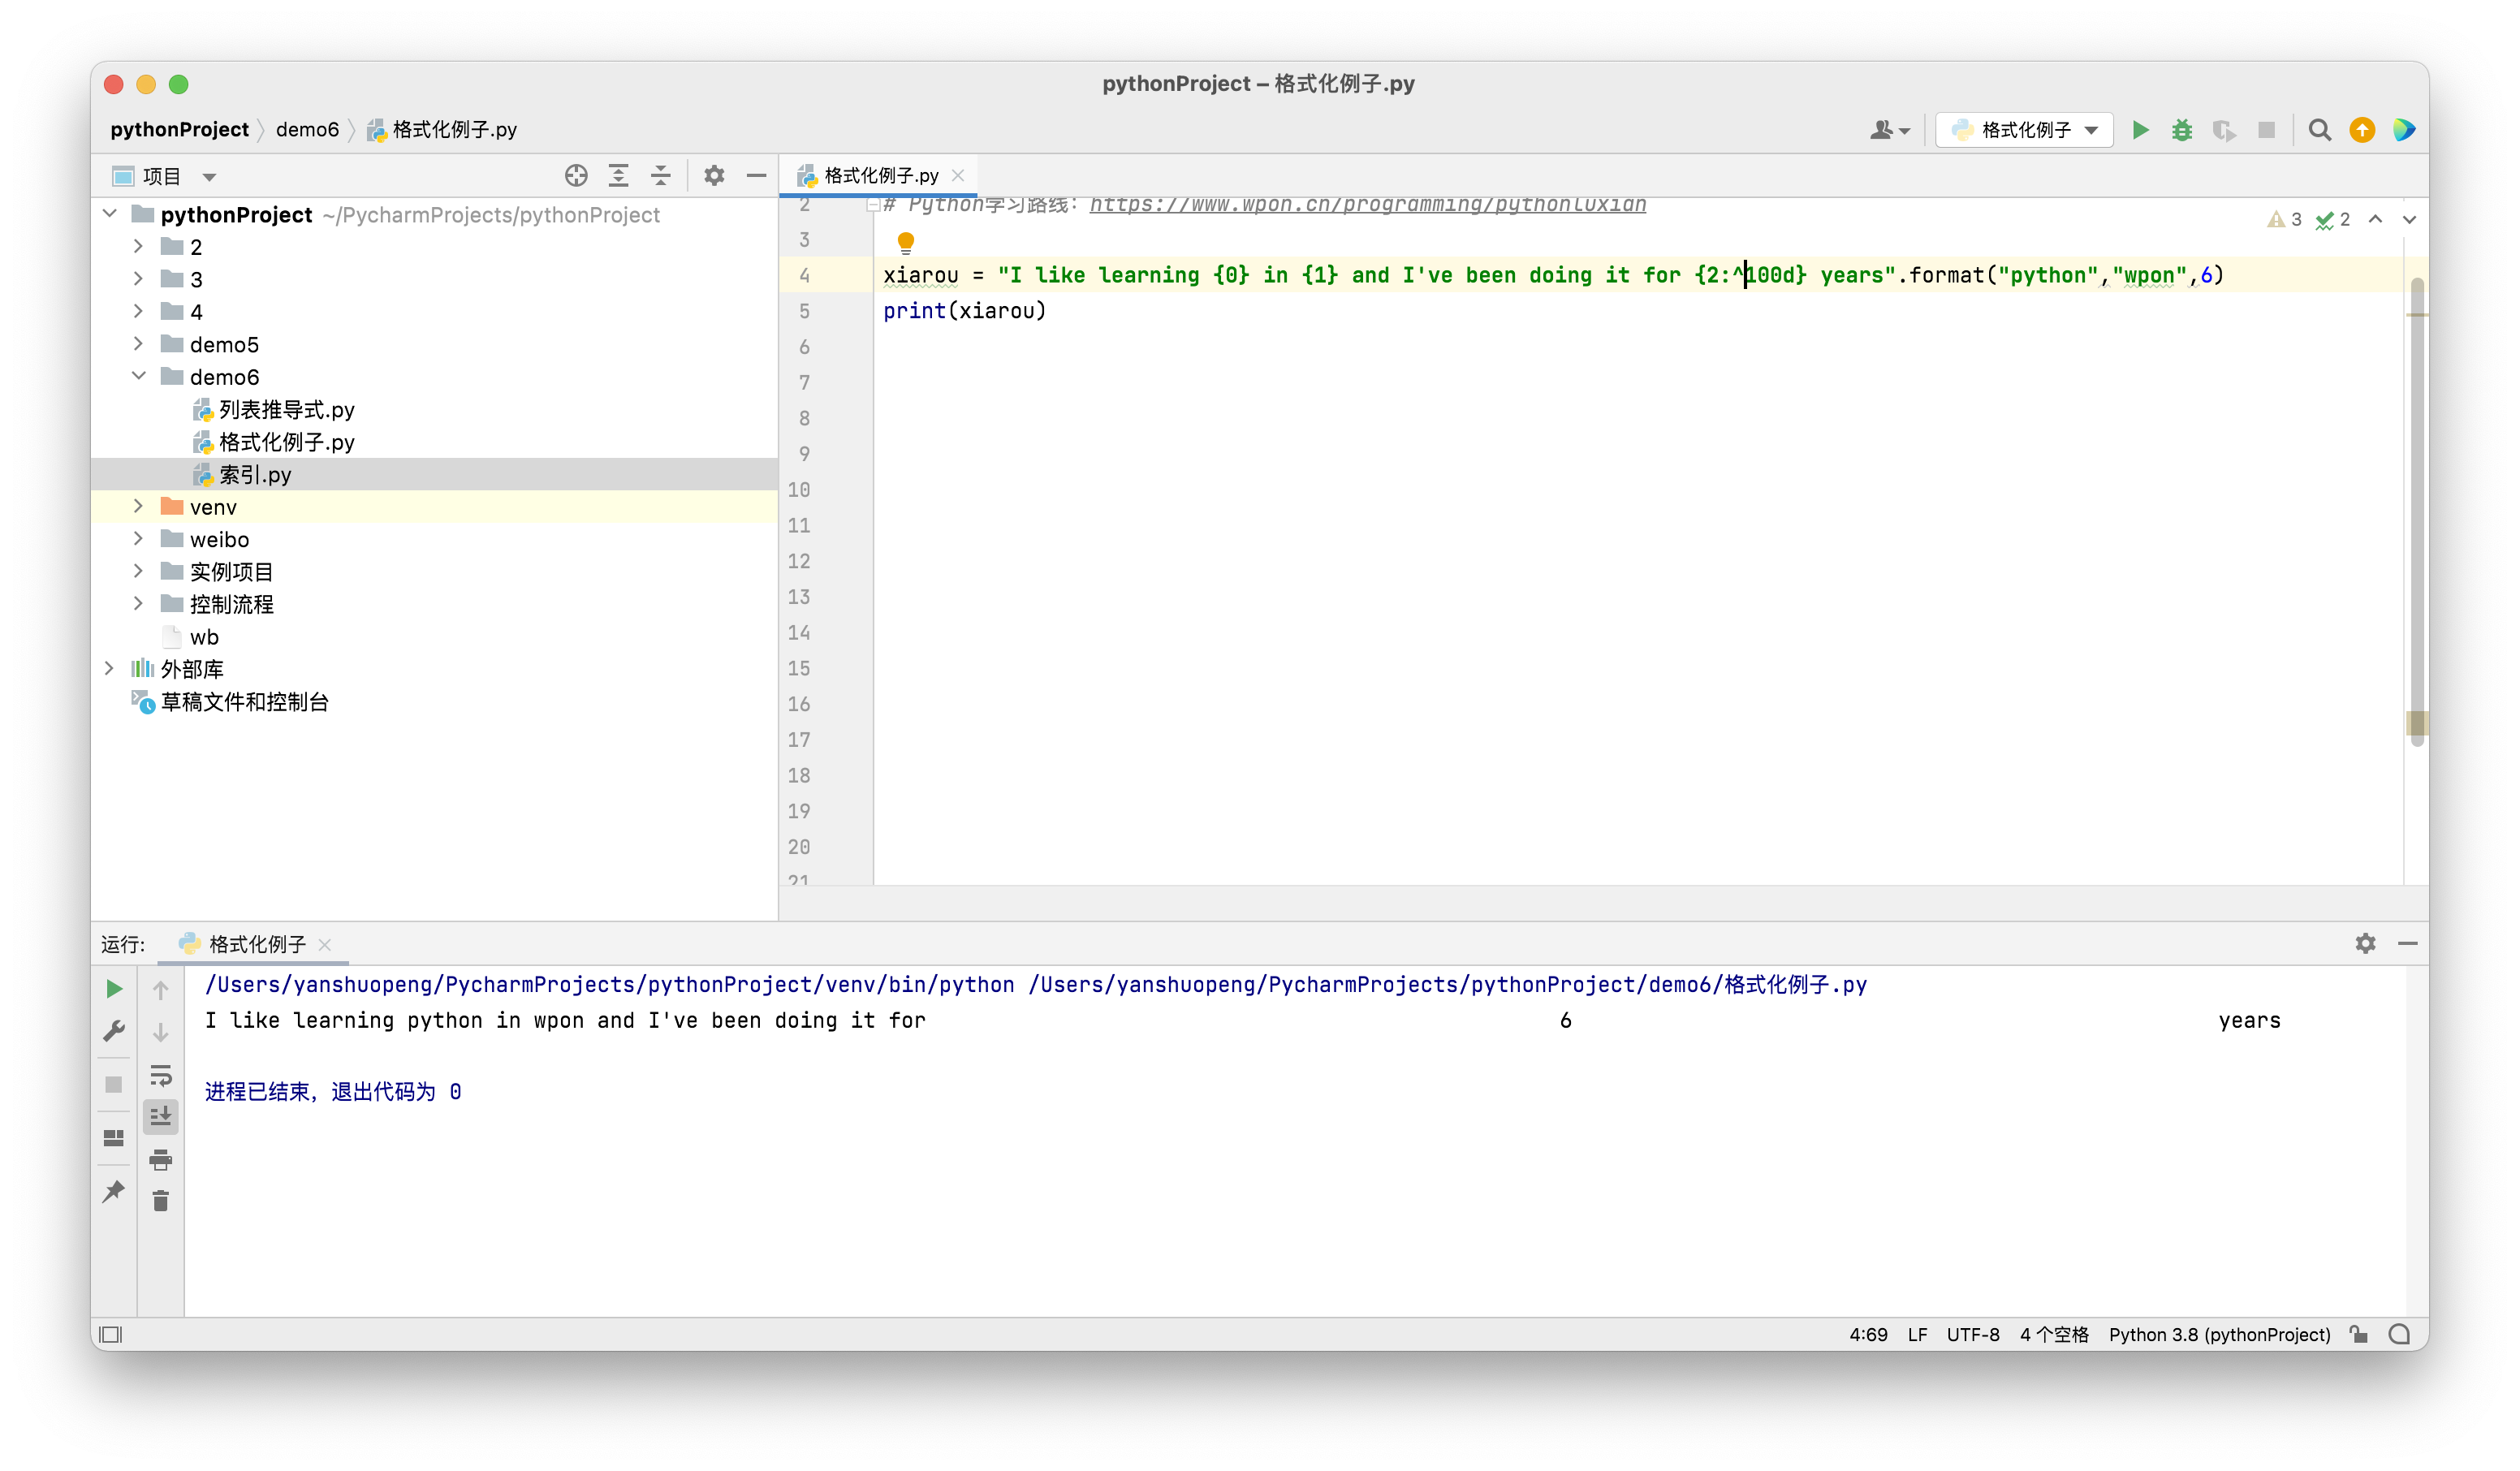This screenshot has width=2520, height=1471.
Task: Click the Python 3.8 interpreter in the status bar
Action: click(x=2219, y=1334)
